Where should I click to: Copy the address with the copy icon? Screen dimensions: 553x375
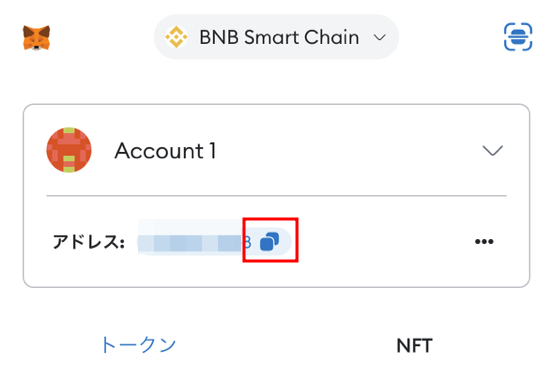(269, 242)
